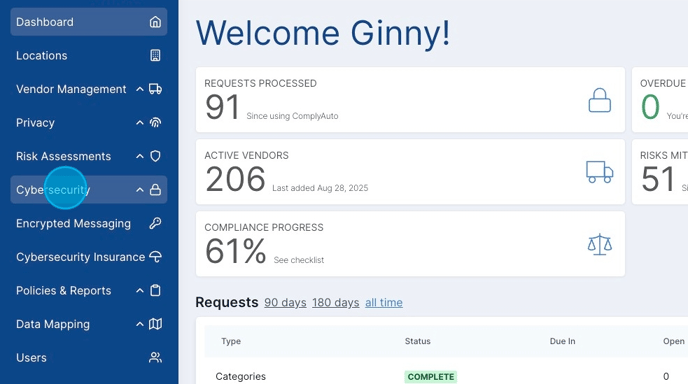This screenshot has width=688, height=384.
Task: Click 'Since using ComplyAuto' text
Action: (x=292, y=116)
